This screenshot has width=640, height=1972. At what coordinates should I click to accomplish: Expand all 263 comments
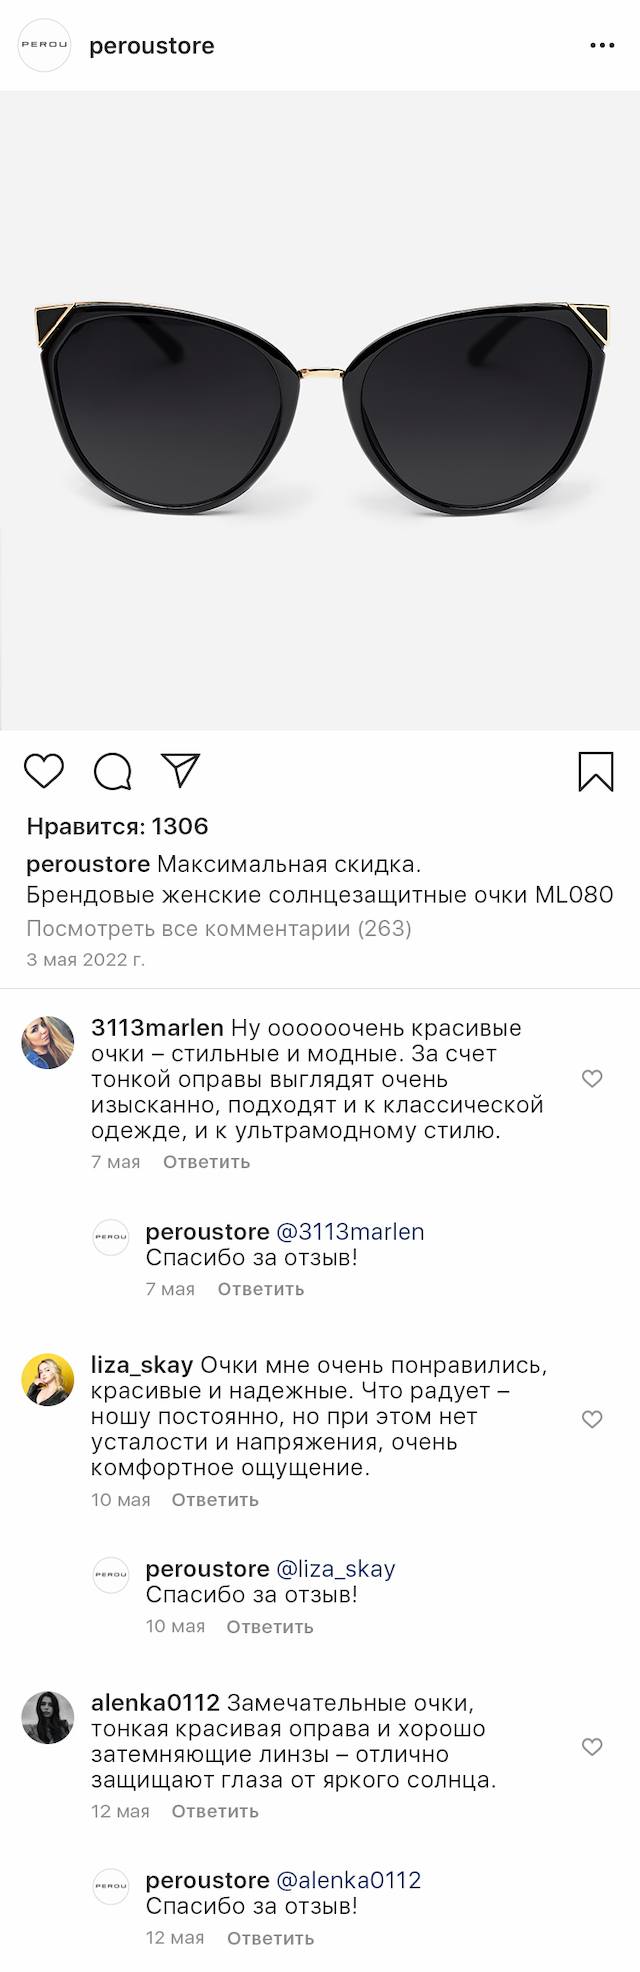(x=219, y=928)
